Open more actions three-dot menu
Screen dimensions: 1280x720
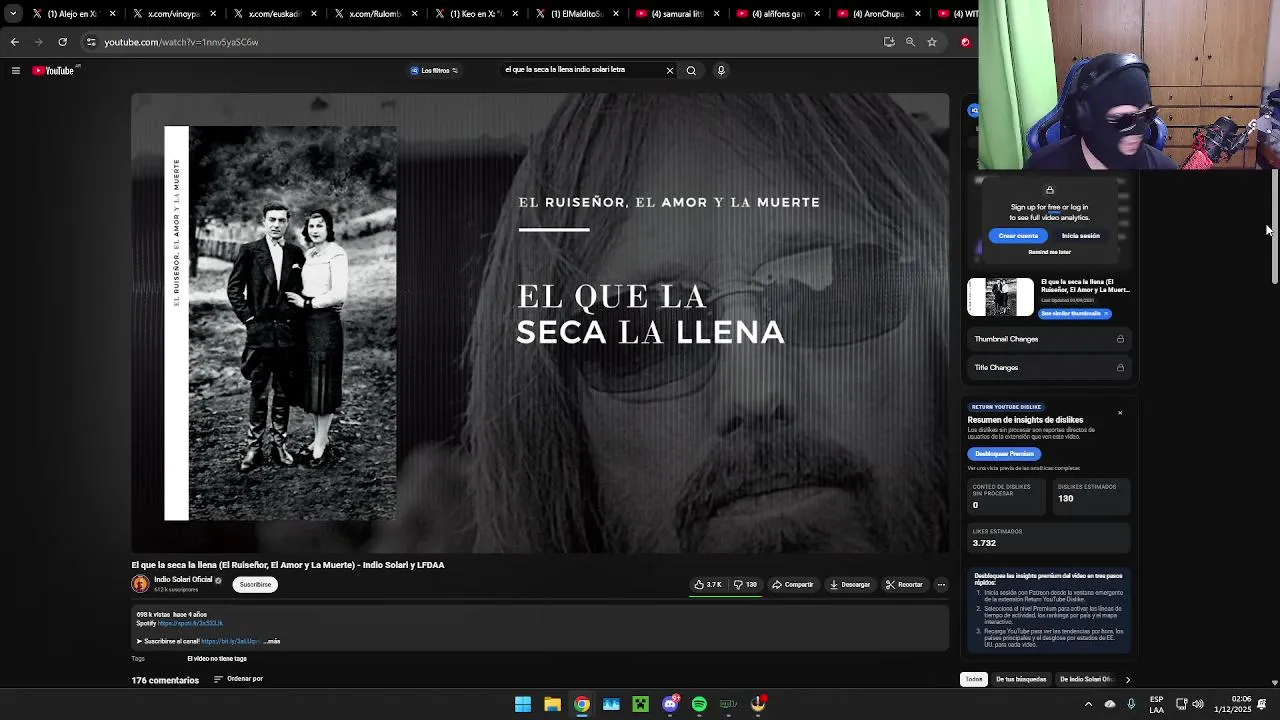pos(941,584)
